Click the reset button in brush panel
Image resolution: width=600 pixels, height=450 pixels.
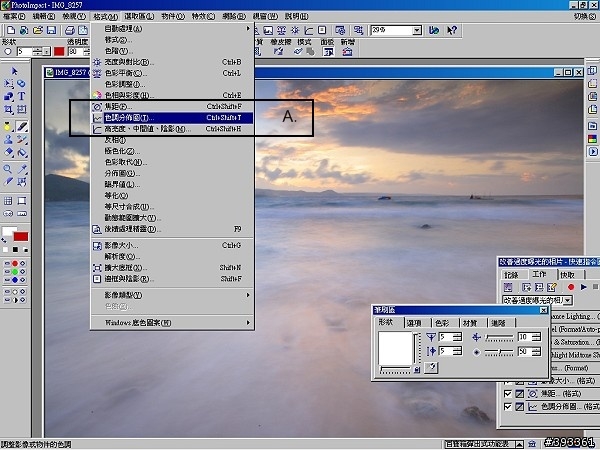pyautogui.click(x=432, y=368)
